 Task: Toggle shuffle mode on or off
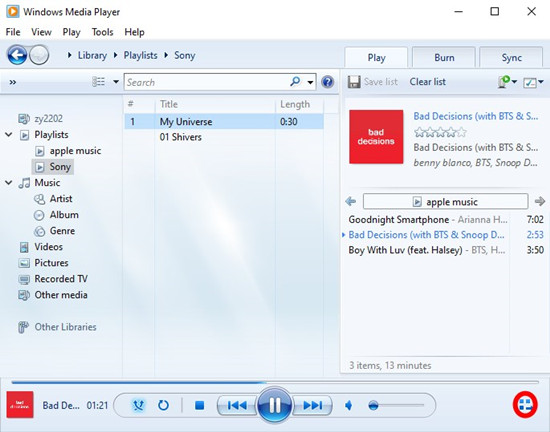pyautogui.click(x=138, y=405)
